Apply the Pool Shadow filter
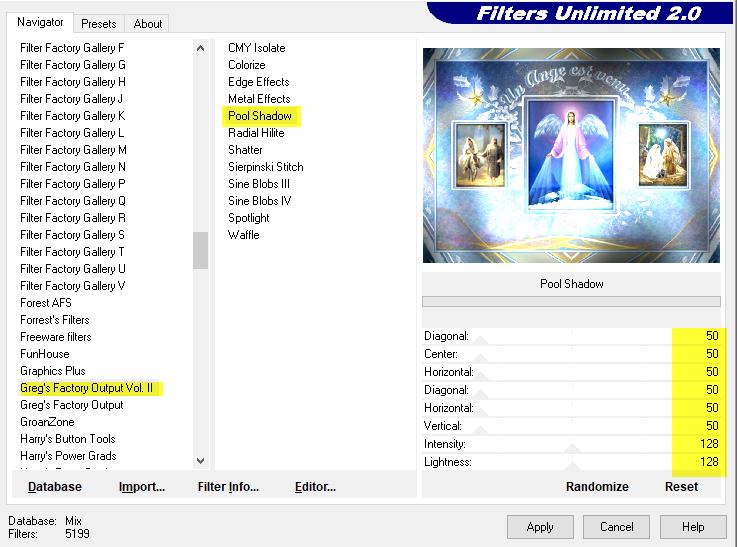The width and height of the screenshot is (737, 547). pos(540,527)
